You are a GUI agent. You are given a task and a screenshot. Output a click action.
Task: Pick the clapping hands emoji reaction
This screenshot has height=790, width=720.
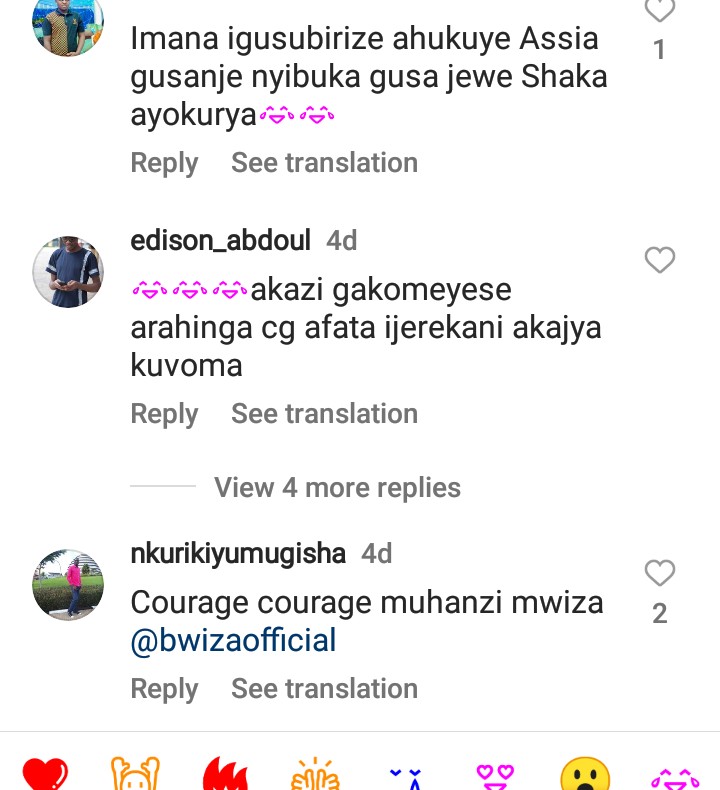(315, 774)
